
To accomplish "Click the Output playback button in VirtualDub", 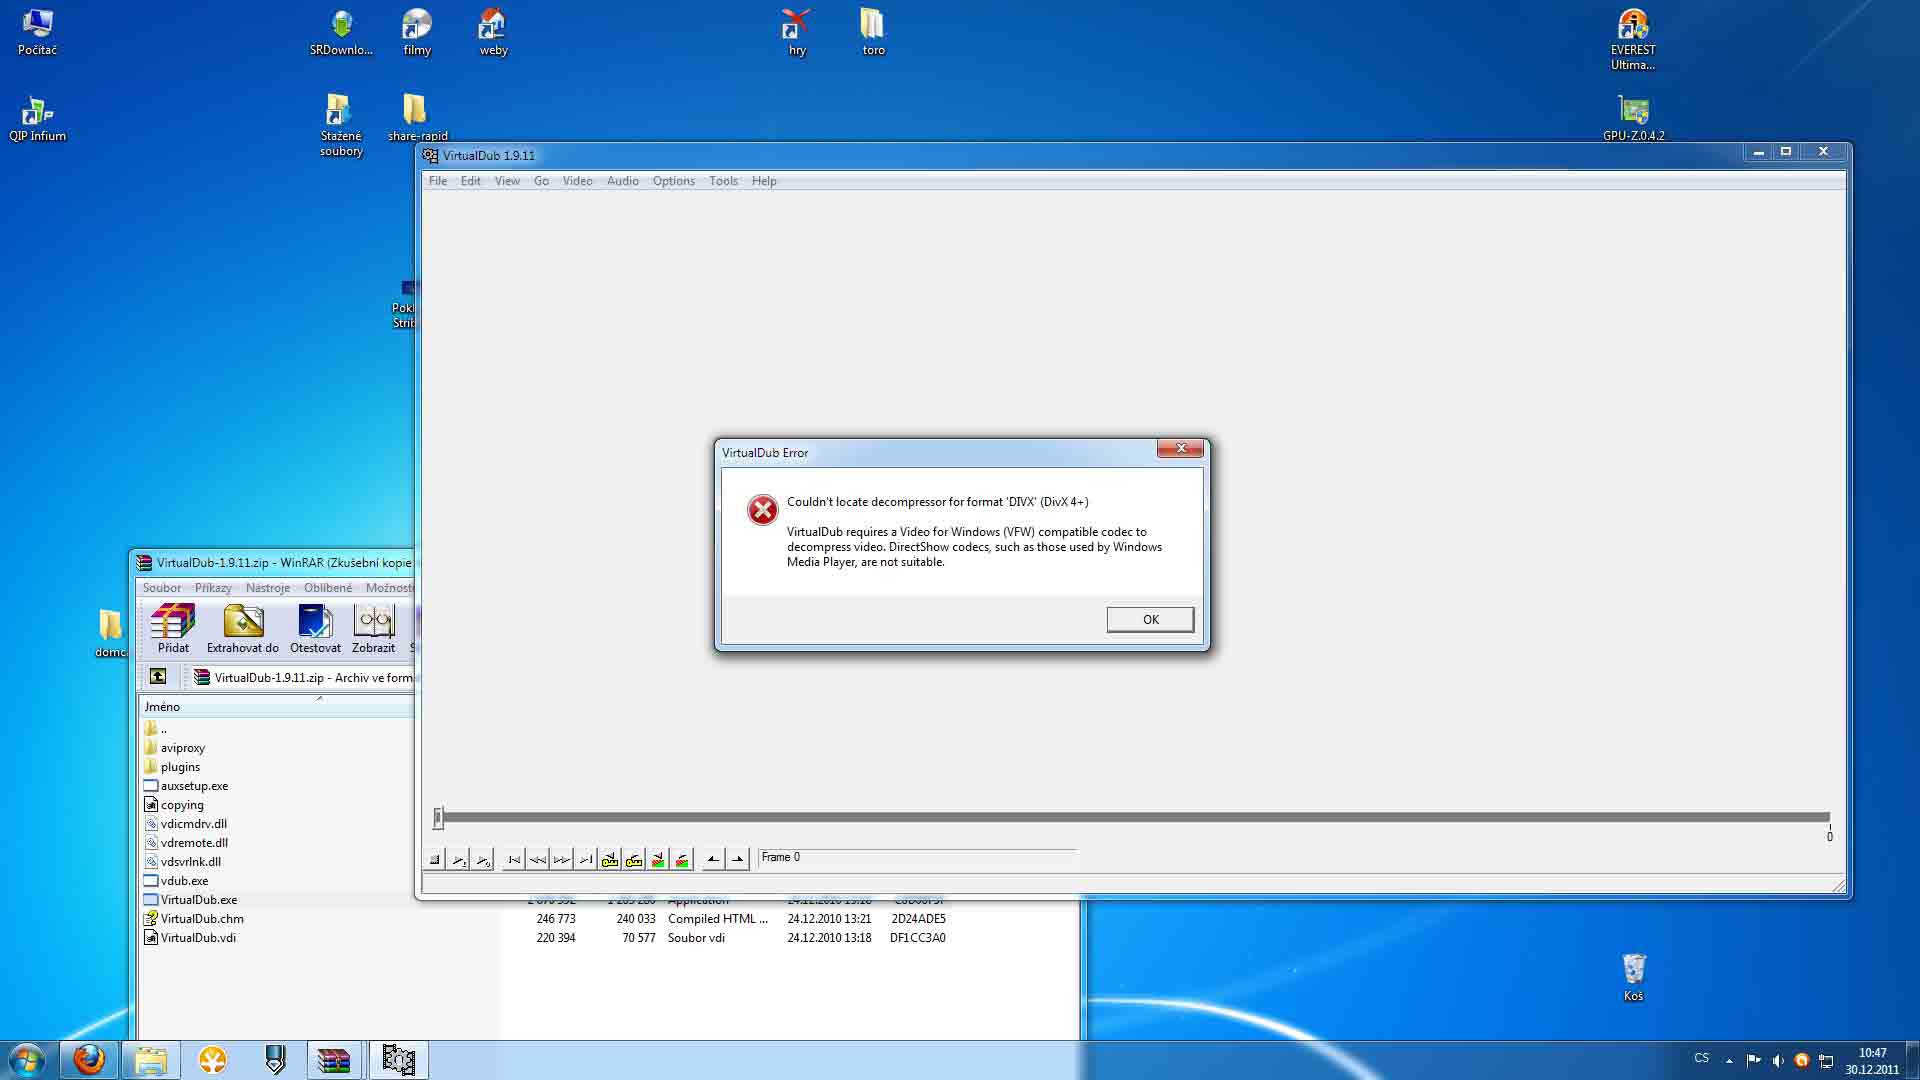I will pyautogui.click(x=483, y=859).
